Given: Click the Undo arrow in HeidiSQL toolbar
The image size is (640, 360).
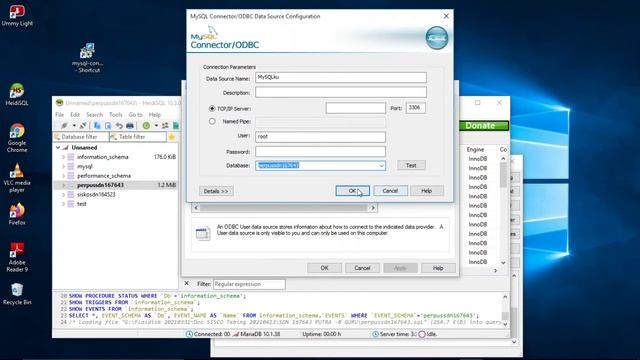Looking at the screenshot, I should 119,126.
